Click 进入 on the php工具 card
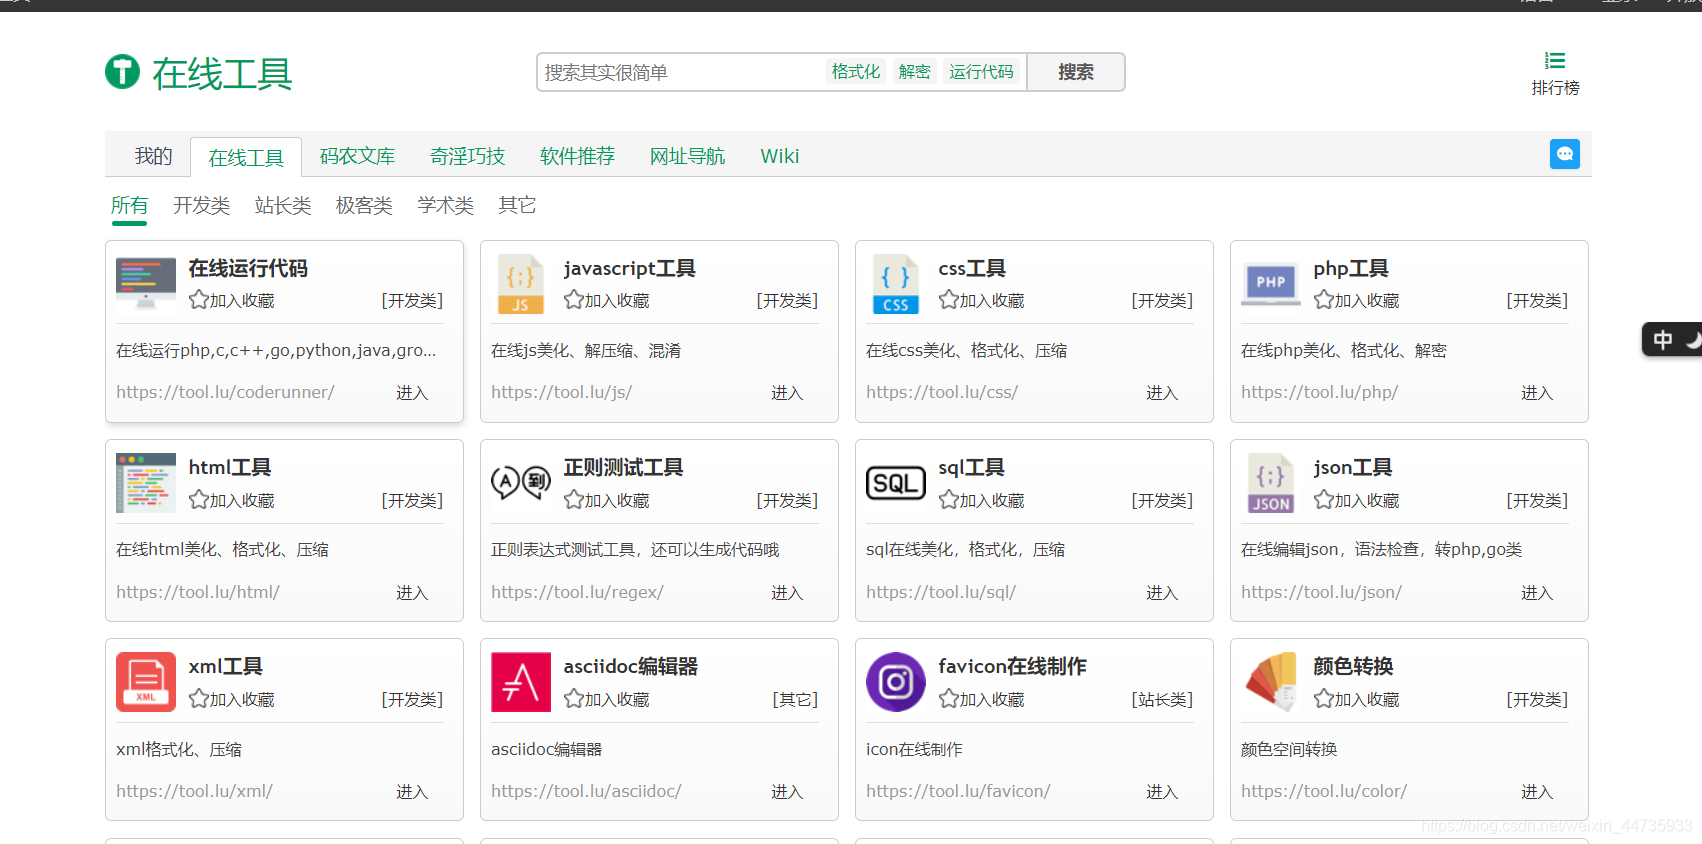The height and width of the screenshot is (844, 1702). 1537,393
